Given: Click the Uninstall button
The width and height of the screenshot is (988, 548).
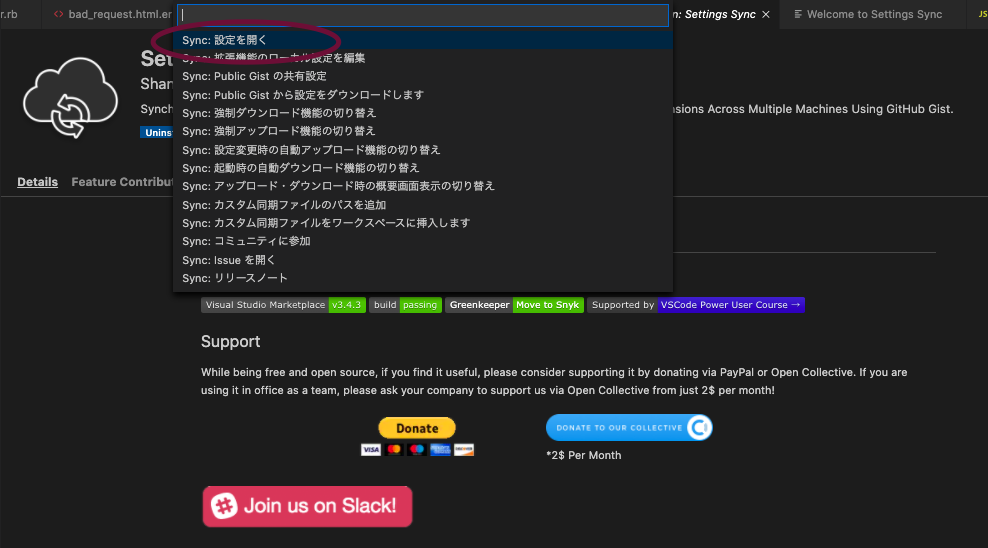Looking at the screenshot, I should pos(157,132).
